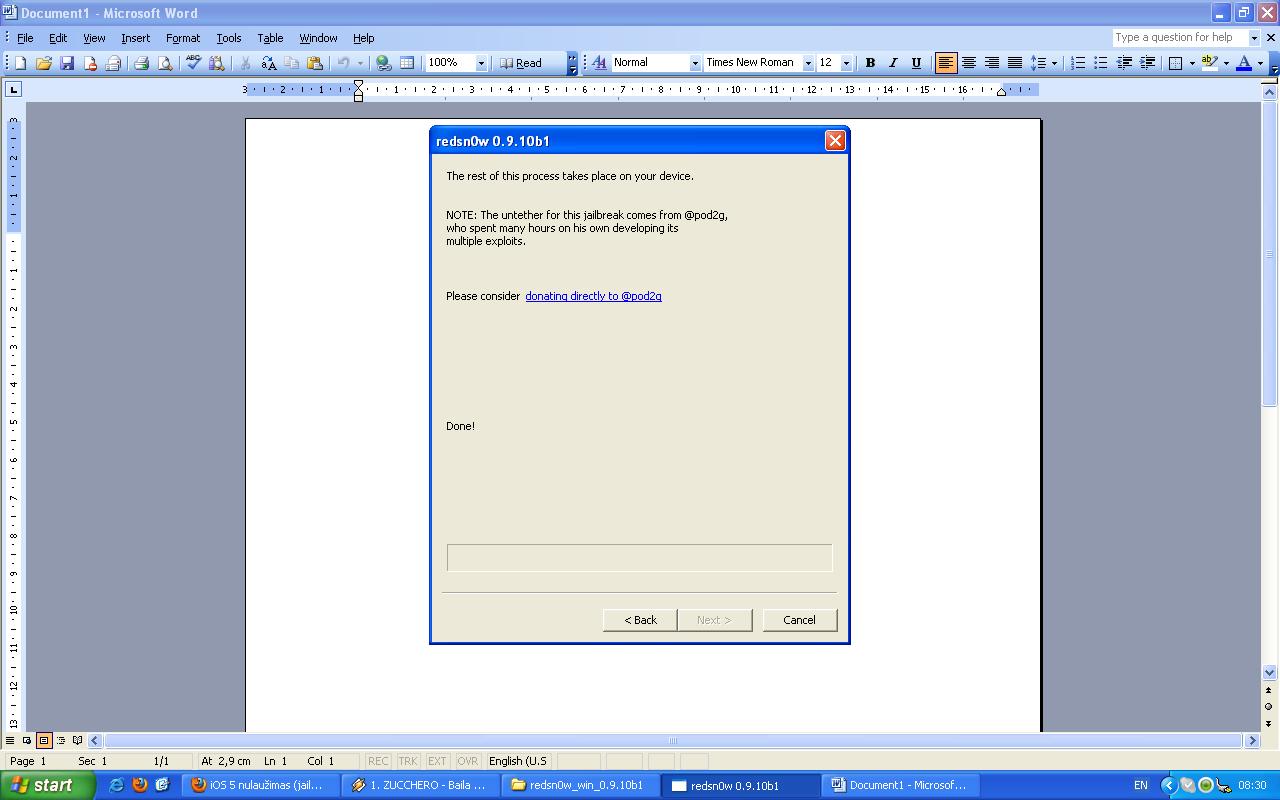This screenshot has width=1280, height=800.
Task: Open the Line Spacing dropdown arrow
Action: click(1054, 63)
